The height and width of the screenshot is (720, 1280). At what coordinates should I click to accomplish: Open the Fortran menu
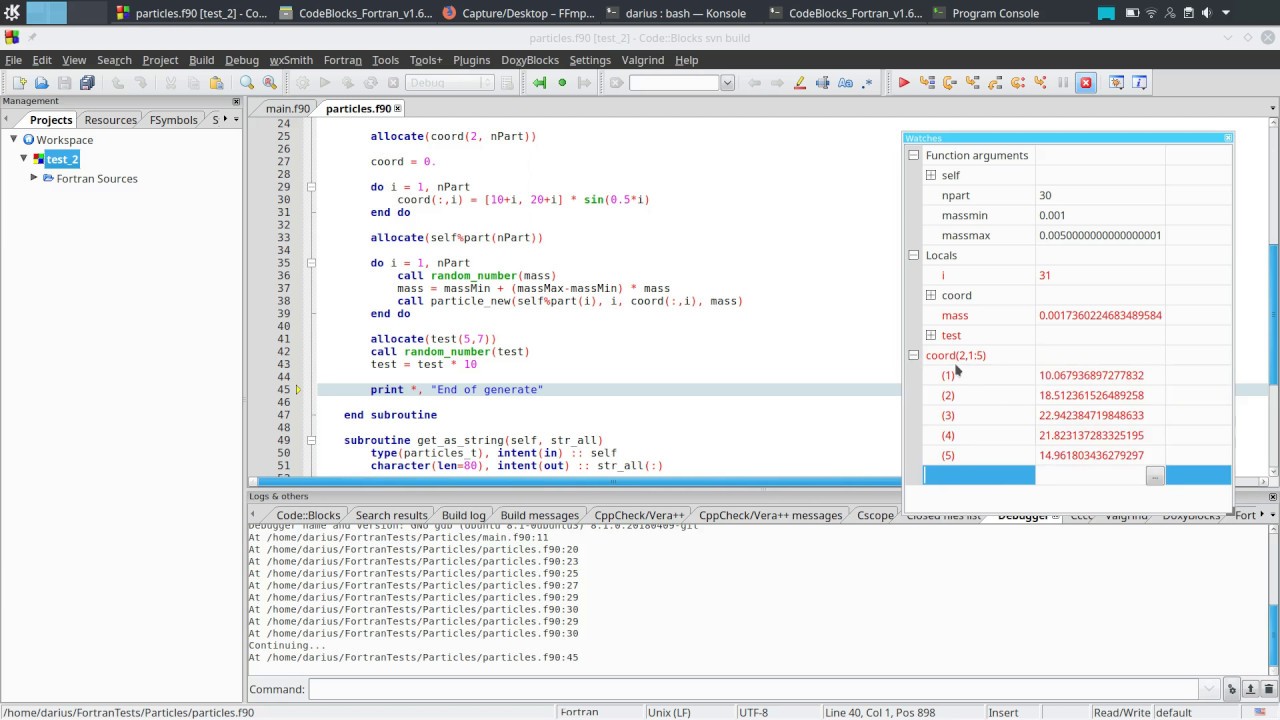tap(343, 60)
